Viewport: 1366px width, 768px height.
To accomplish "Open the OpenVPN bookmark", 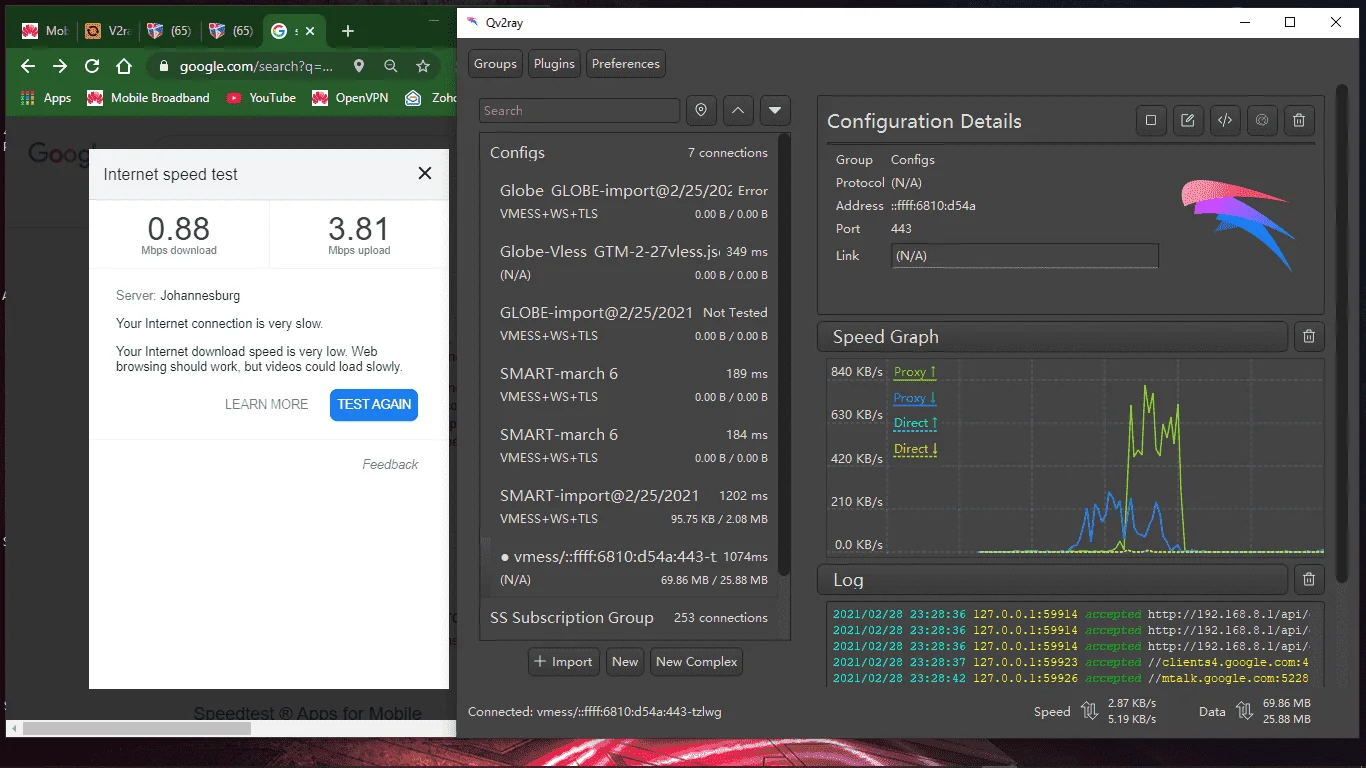I will (x=350, y=98).
